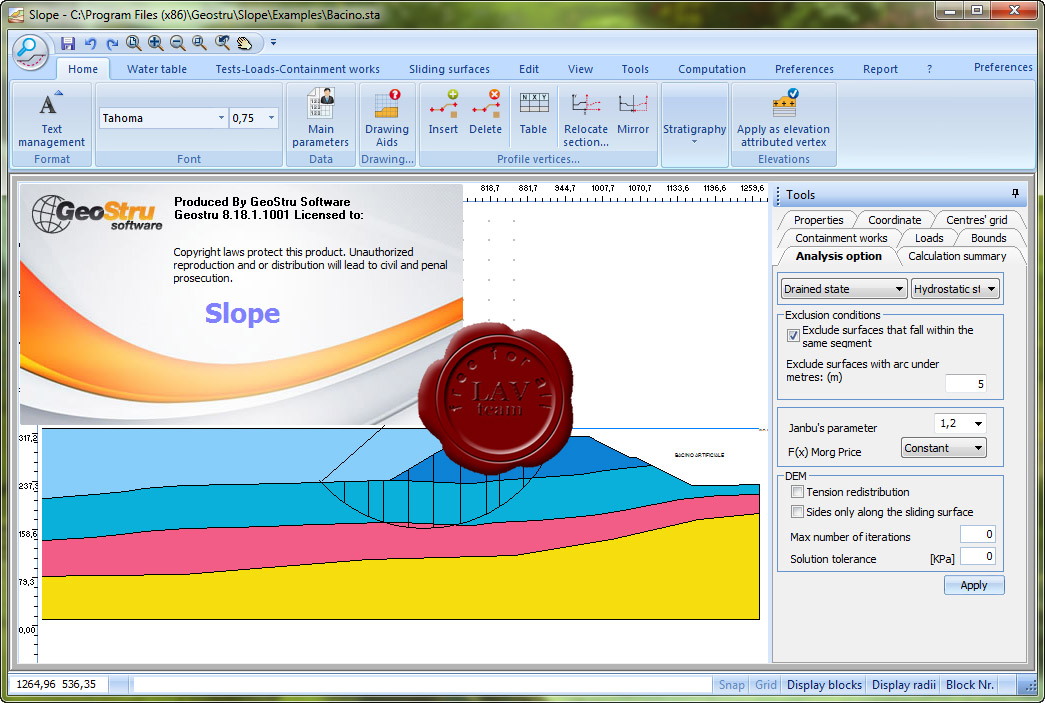Click the status bar command input field

423,684
